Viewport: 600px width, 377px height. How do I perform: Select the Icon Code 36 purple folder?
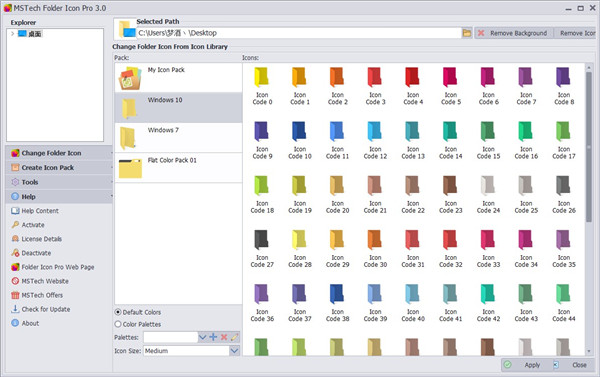(262, 303)
